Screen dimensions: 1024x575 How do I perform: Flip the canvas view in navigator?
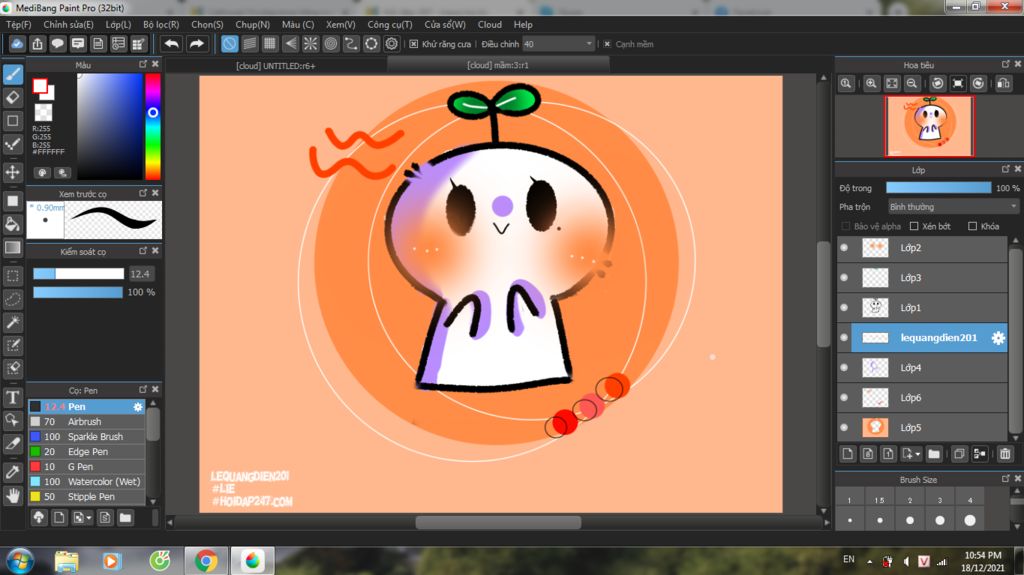click(1003, 84)
